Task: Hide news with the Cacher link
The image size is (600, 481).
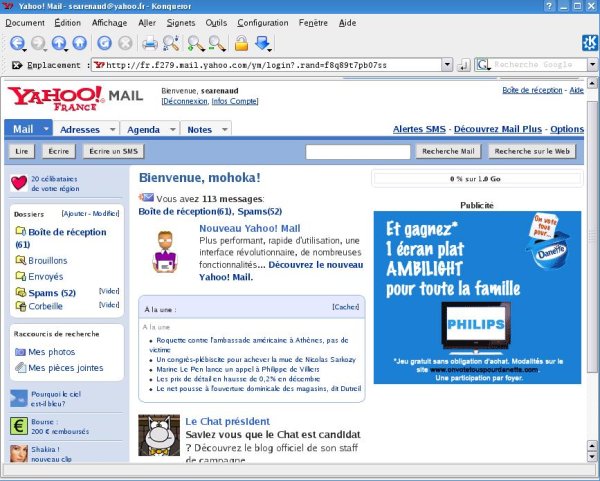Action: point(346,307)
